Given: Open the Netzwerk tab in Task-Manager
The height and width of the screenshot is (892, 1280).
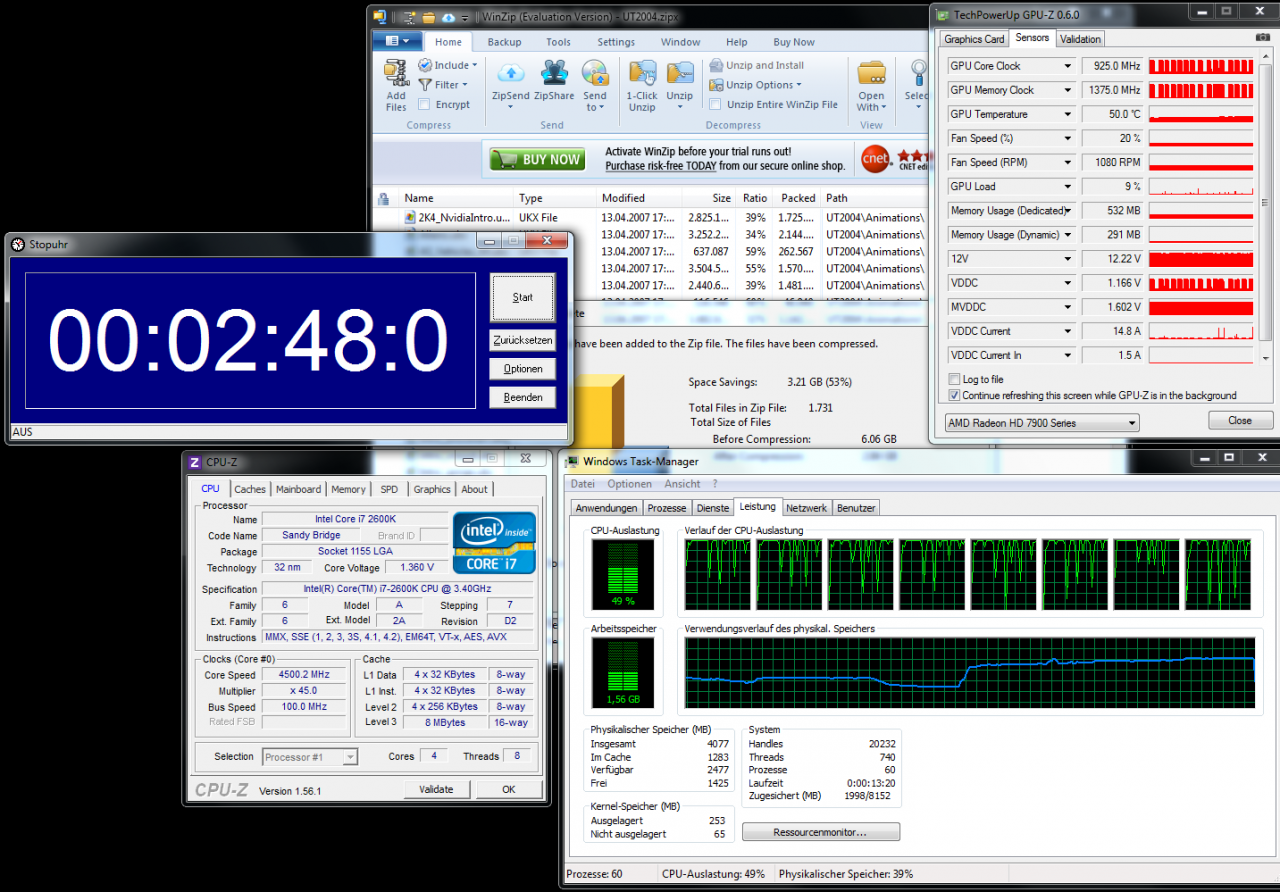Looking at the screenshot, I should tap(806, 508).
